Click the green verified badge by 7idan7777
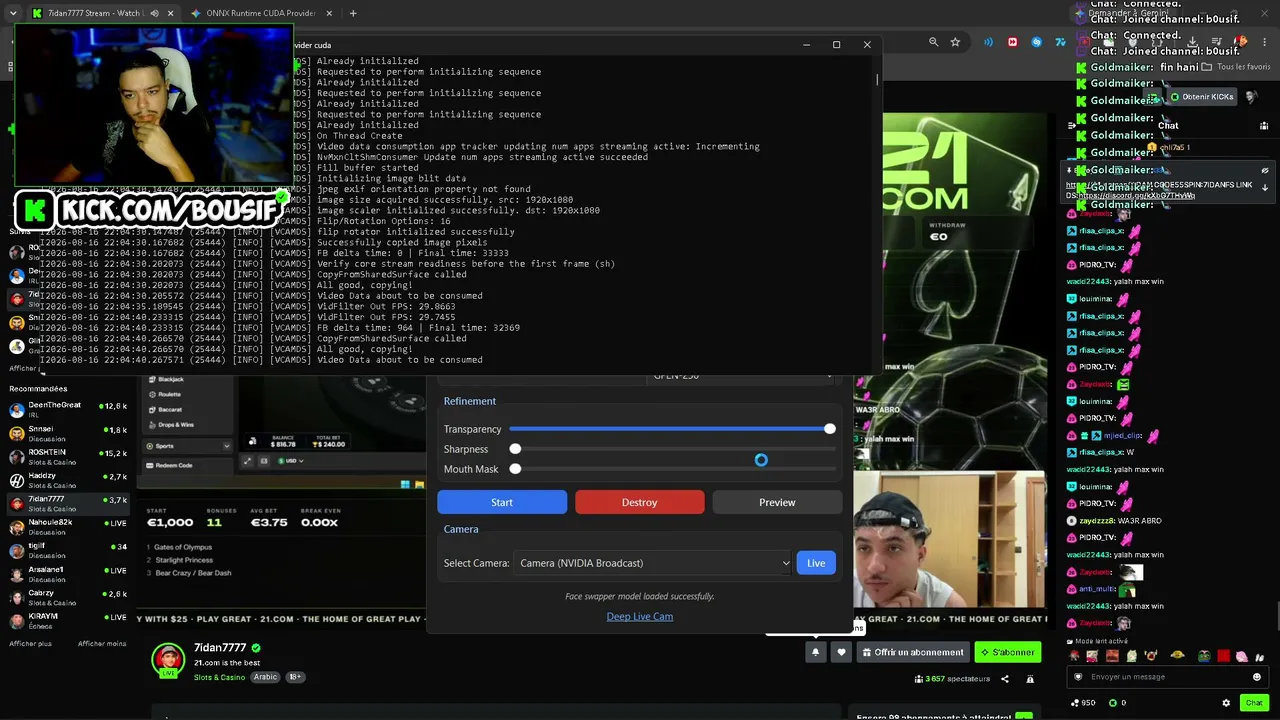This screenshot has height=720, width=1280. point(256,648)
